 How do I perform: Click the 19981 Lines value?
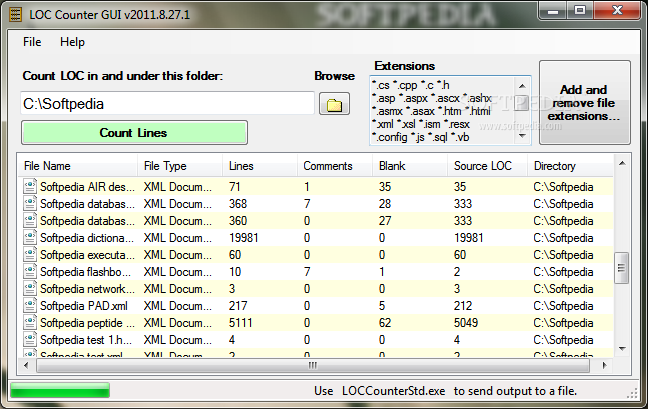coord(244,238)
